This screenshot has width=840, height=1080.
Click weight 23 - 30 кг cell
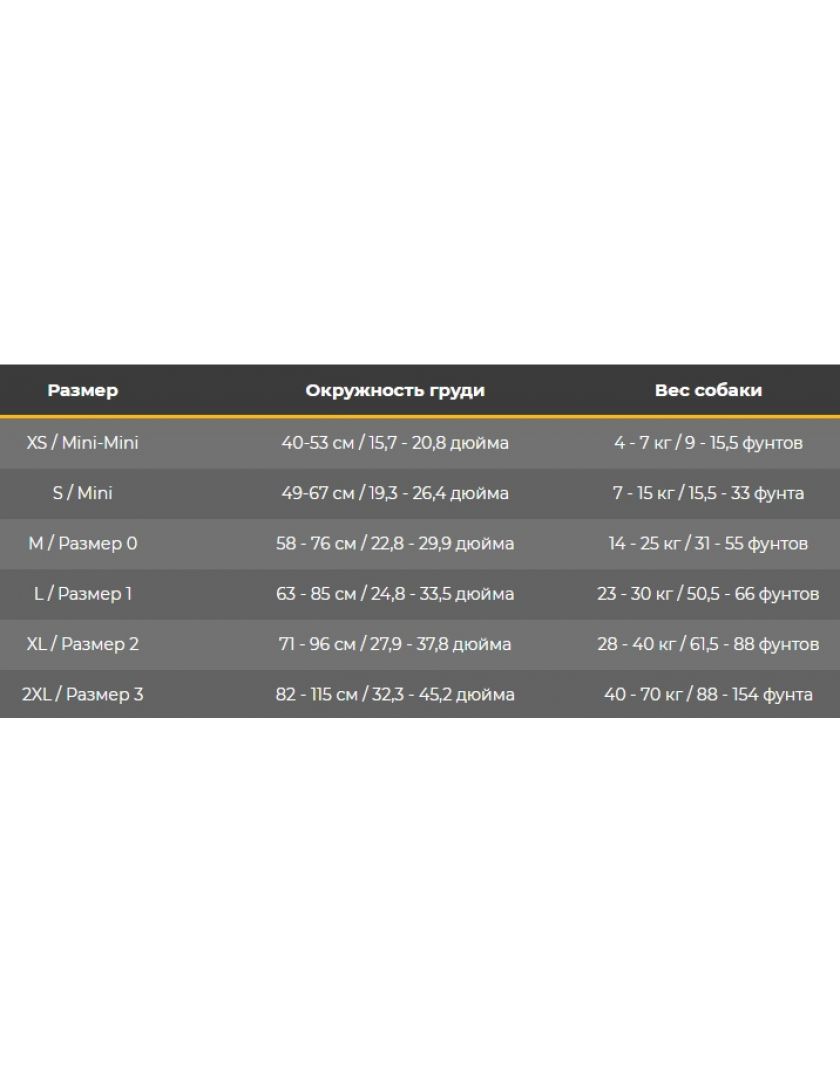pos(708,594)
